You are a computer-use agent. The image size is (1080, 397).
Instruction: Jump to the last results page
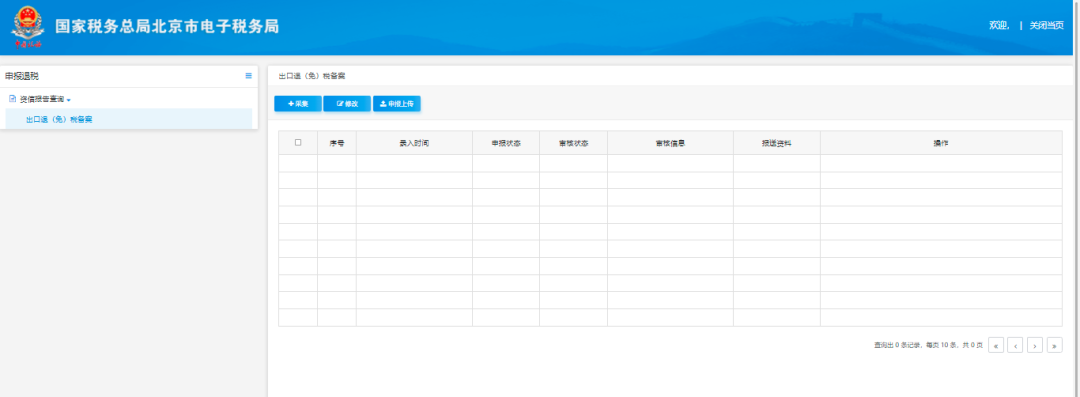[x=1055, y=345]
